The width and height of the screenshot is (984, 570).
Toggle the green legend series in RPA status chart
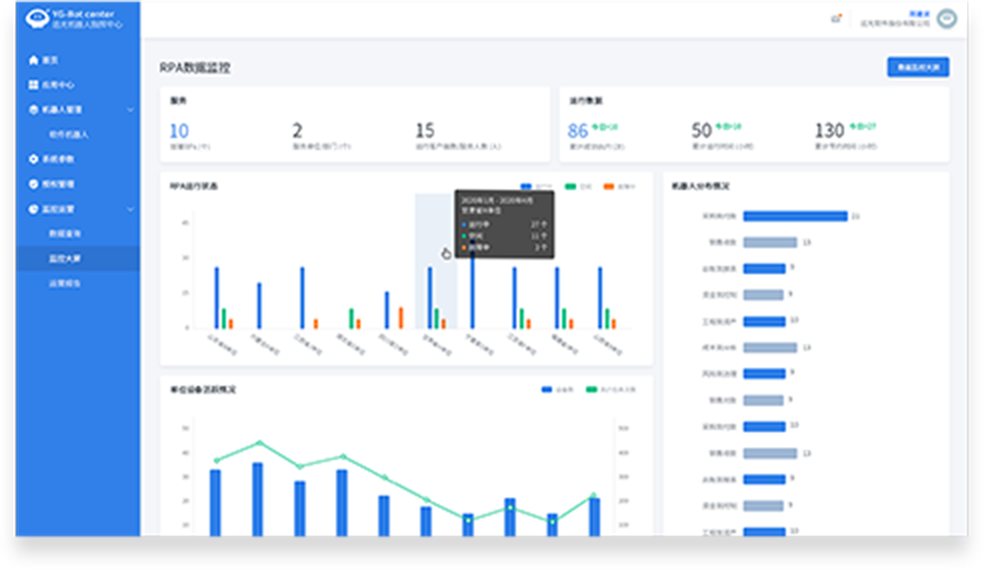[570, 186]
